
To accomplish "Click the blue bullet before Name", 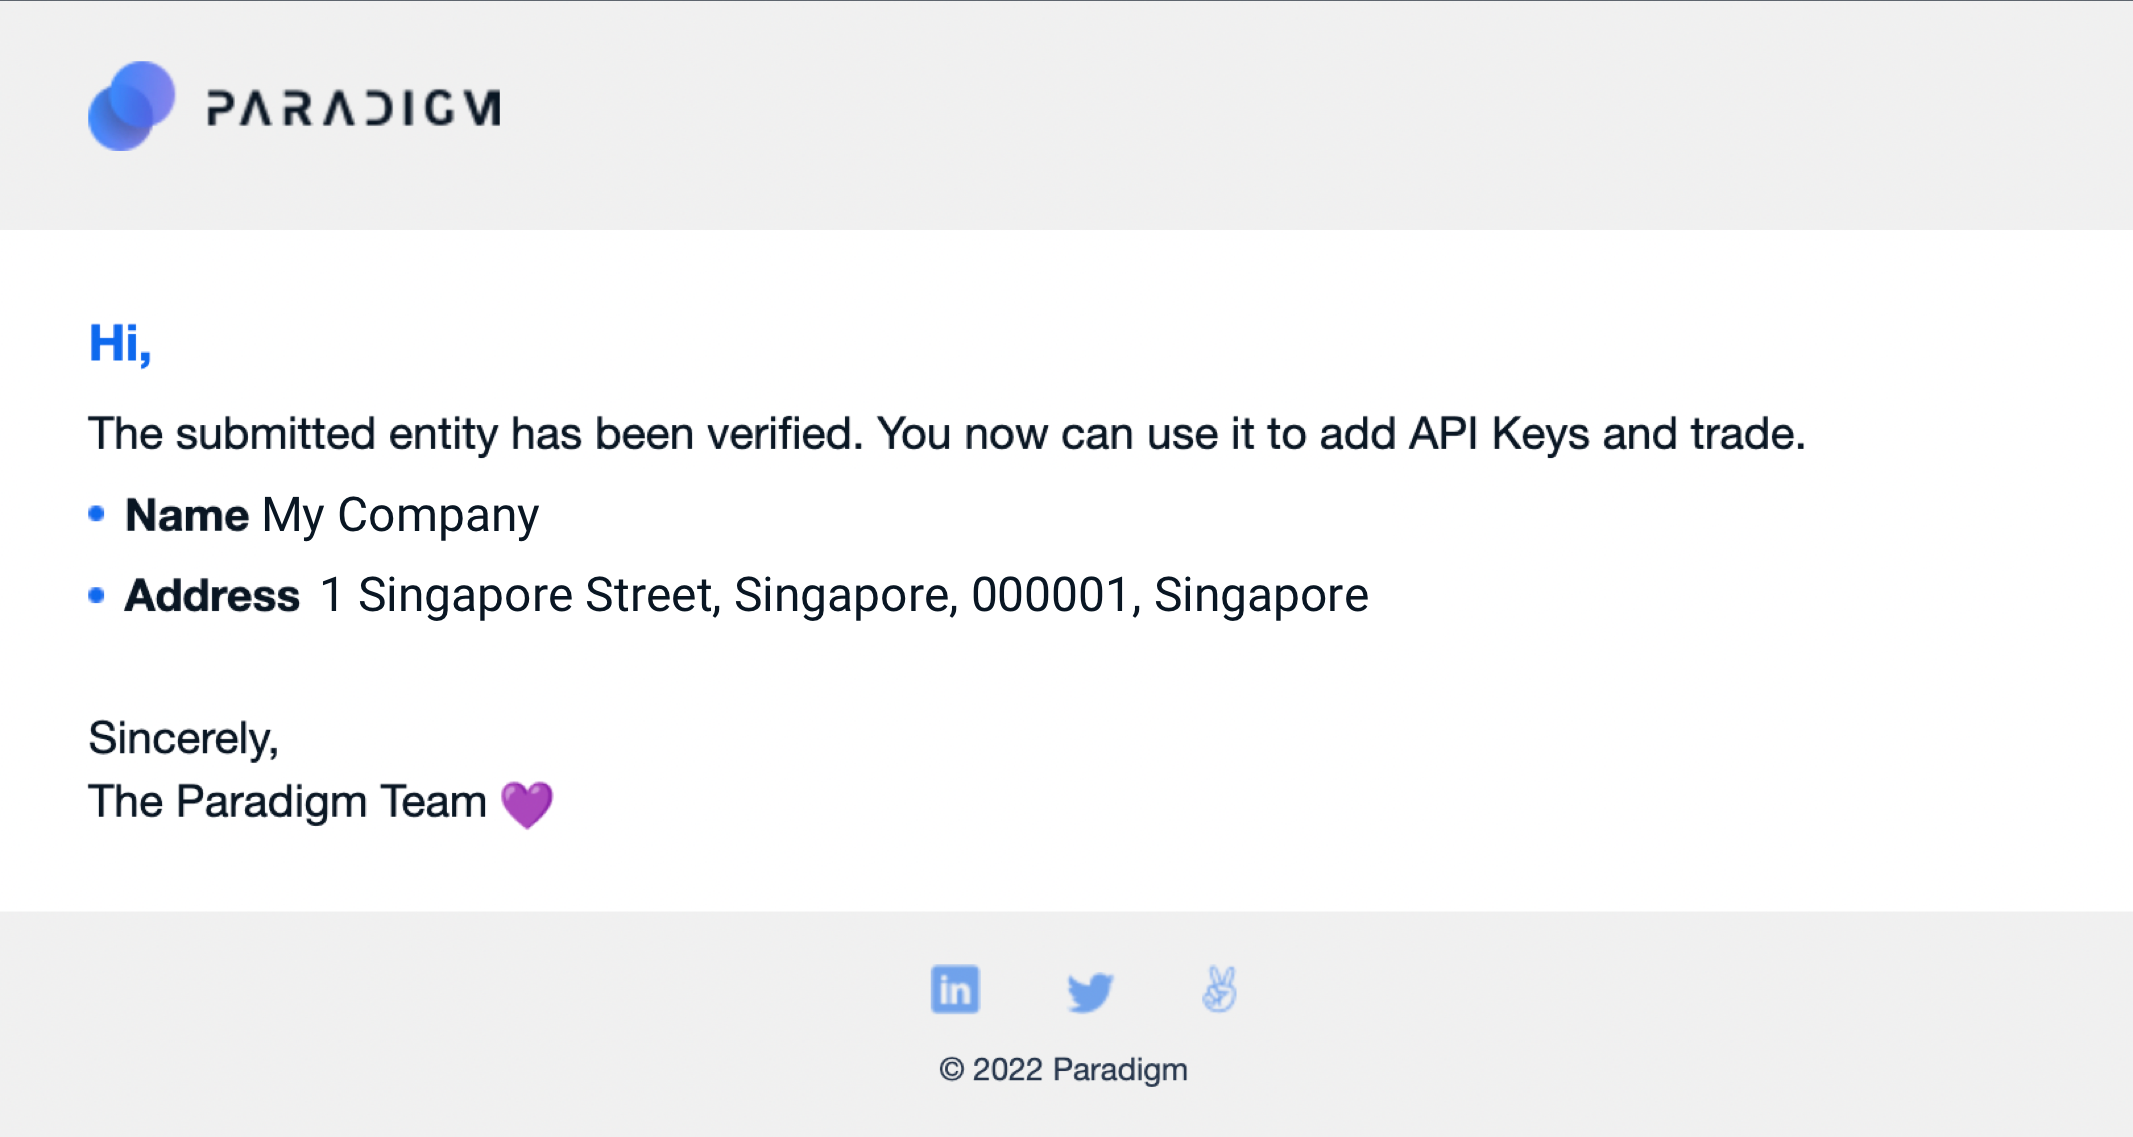I will (97, 514).
